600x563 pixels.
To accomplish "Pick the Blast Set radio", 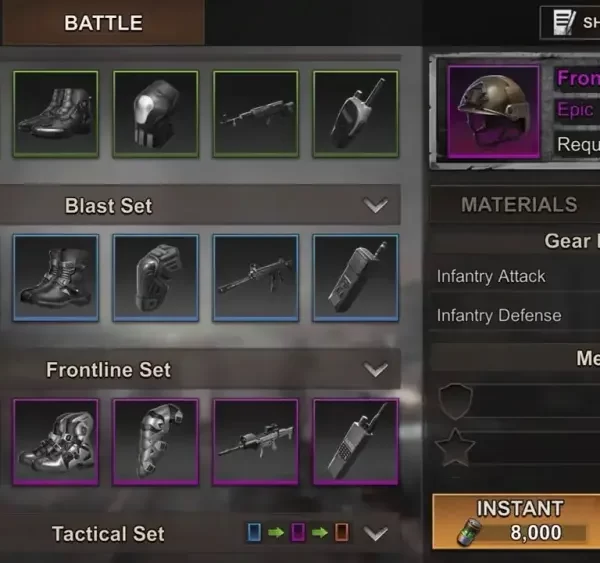I will [355, 278].
